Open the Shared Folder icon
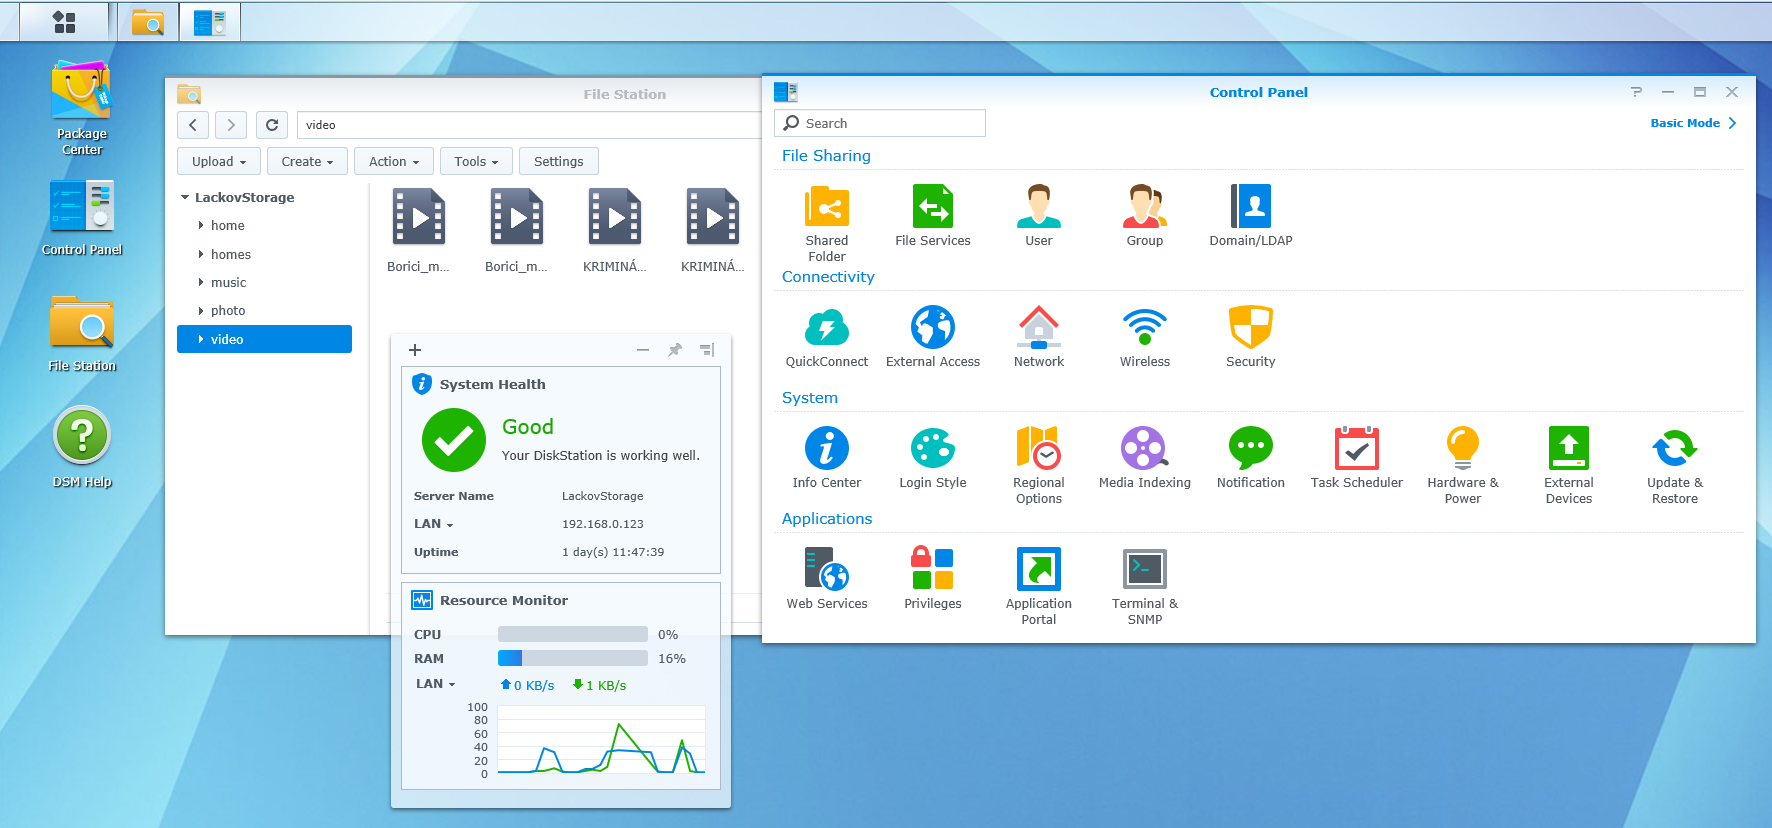Image resolution: width=1772 pixels, height=828 pixels. tap(826, 208)
